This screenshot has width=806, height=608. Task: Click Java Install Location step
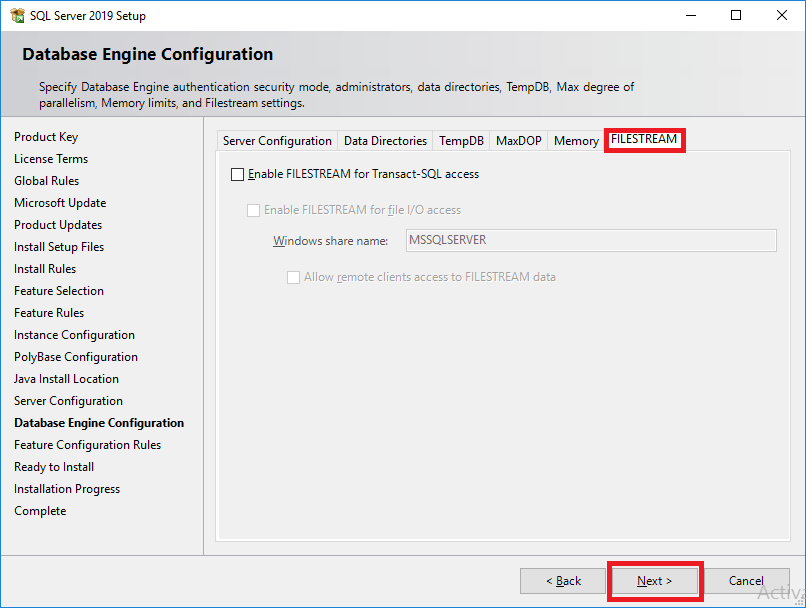pos(66,379)
